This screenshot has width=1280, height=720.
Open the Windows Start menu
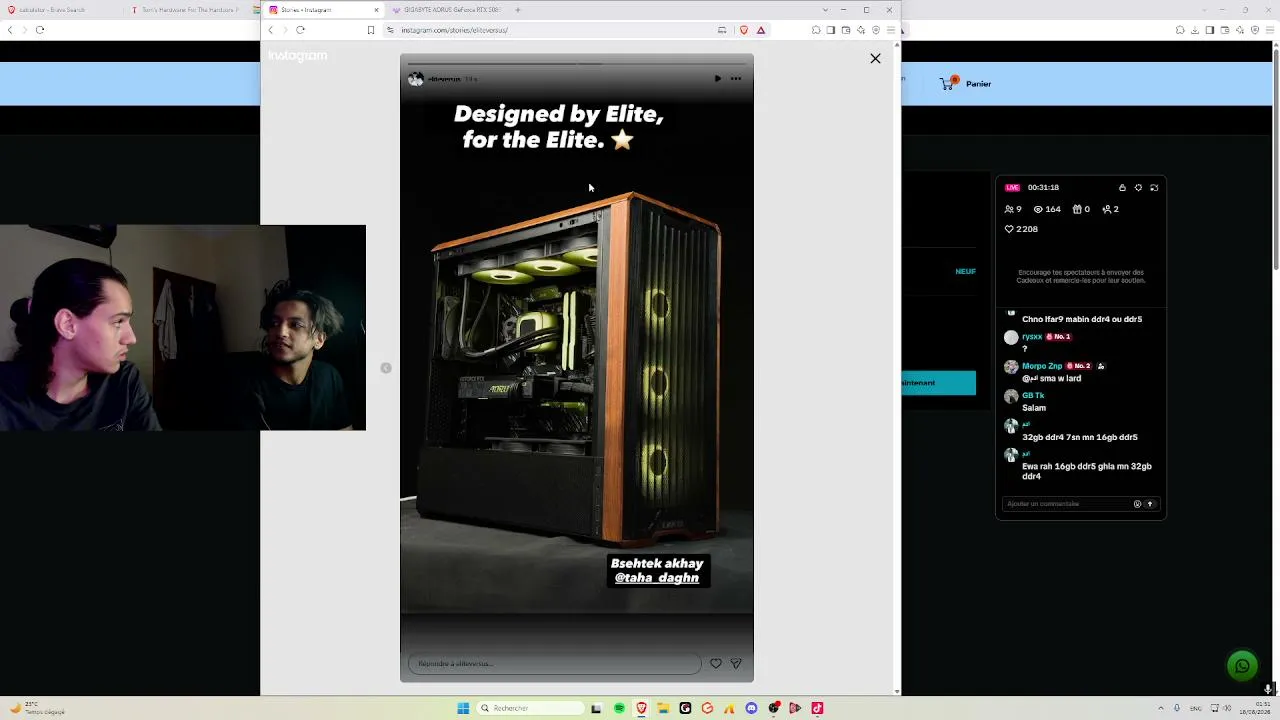[463, 708]
